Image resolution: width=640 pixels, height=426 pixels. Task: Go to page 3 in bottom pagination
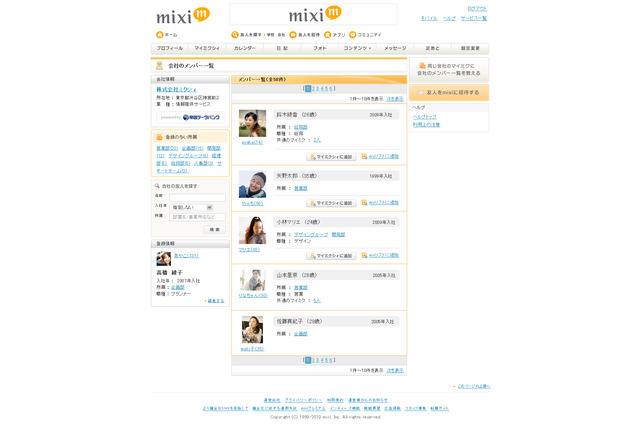coord(318,360)
